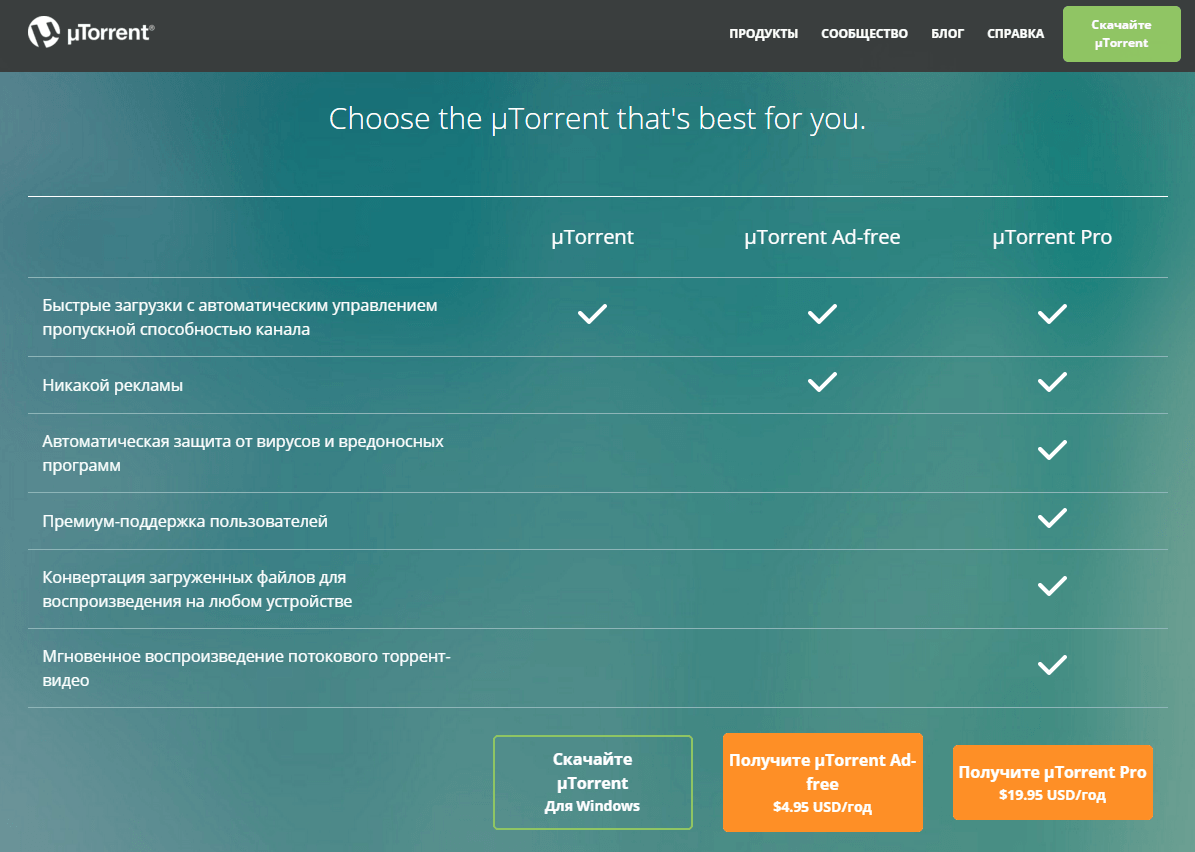Viewport: 1195px width, 852px height.
Task: Open the ПРОДУКТЫ menu
Action: tap(763, 34)
